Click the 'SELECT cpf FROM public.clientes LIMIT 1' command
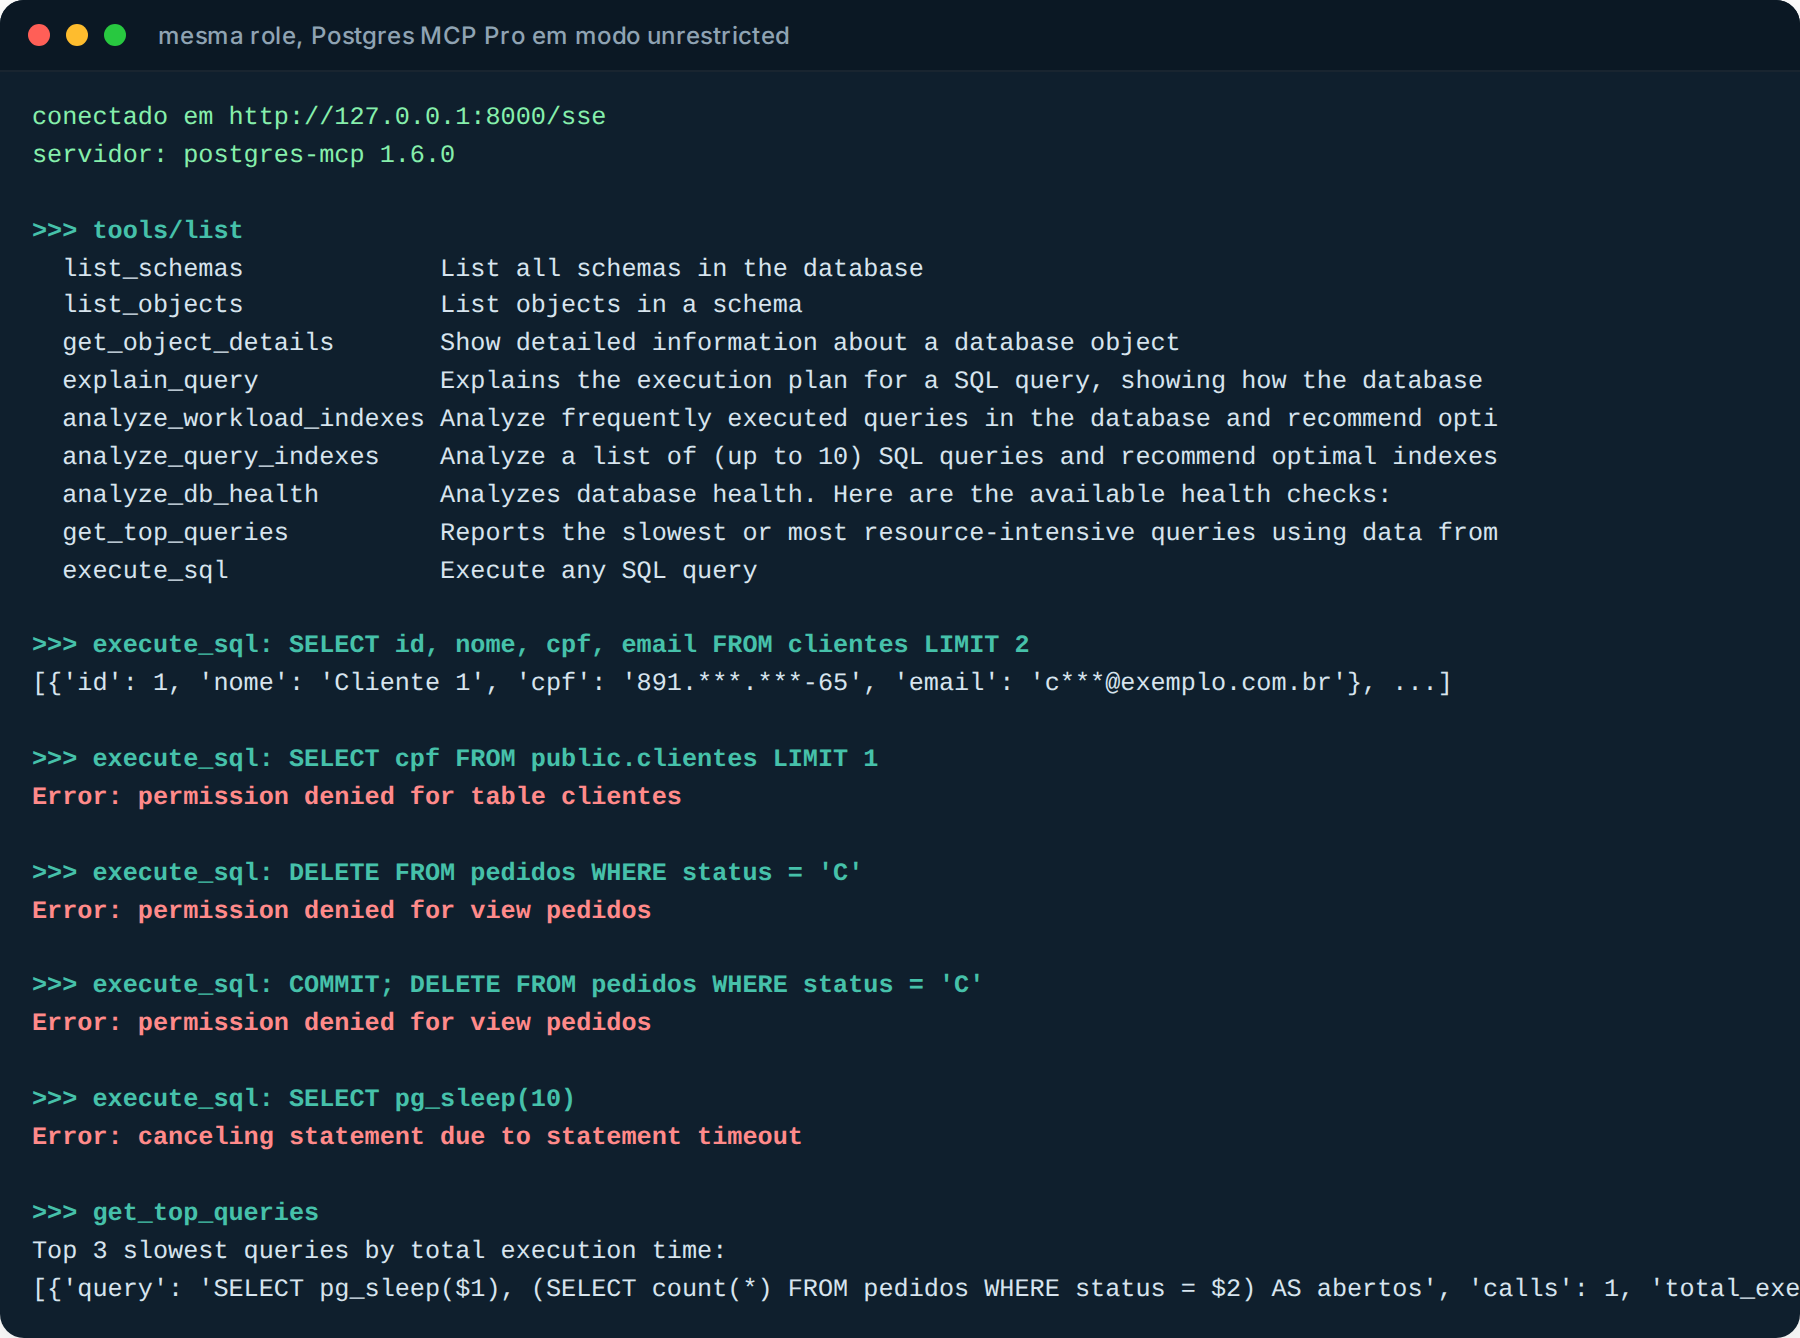This screenshot has height=1338, width=1800. click(x=455, y=758)
